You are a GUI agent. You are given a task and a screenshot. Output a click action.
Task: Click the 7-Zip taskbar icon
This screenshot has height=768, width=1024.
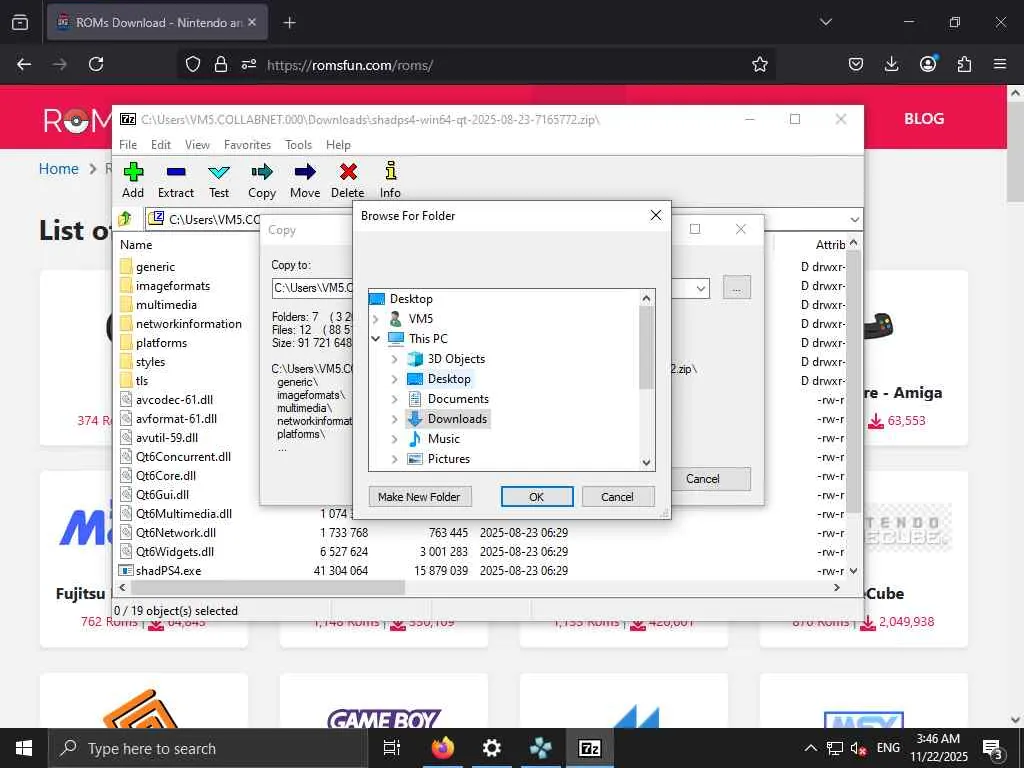(x=590, y=748)
